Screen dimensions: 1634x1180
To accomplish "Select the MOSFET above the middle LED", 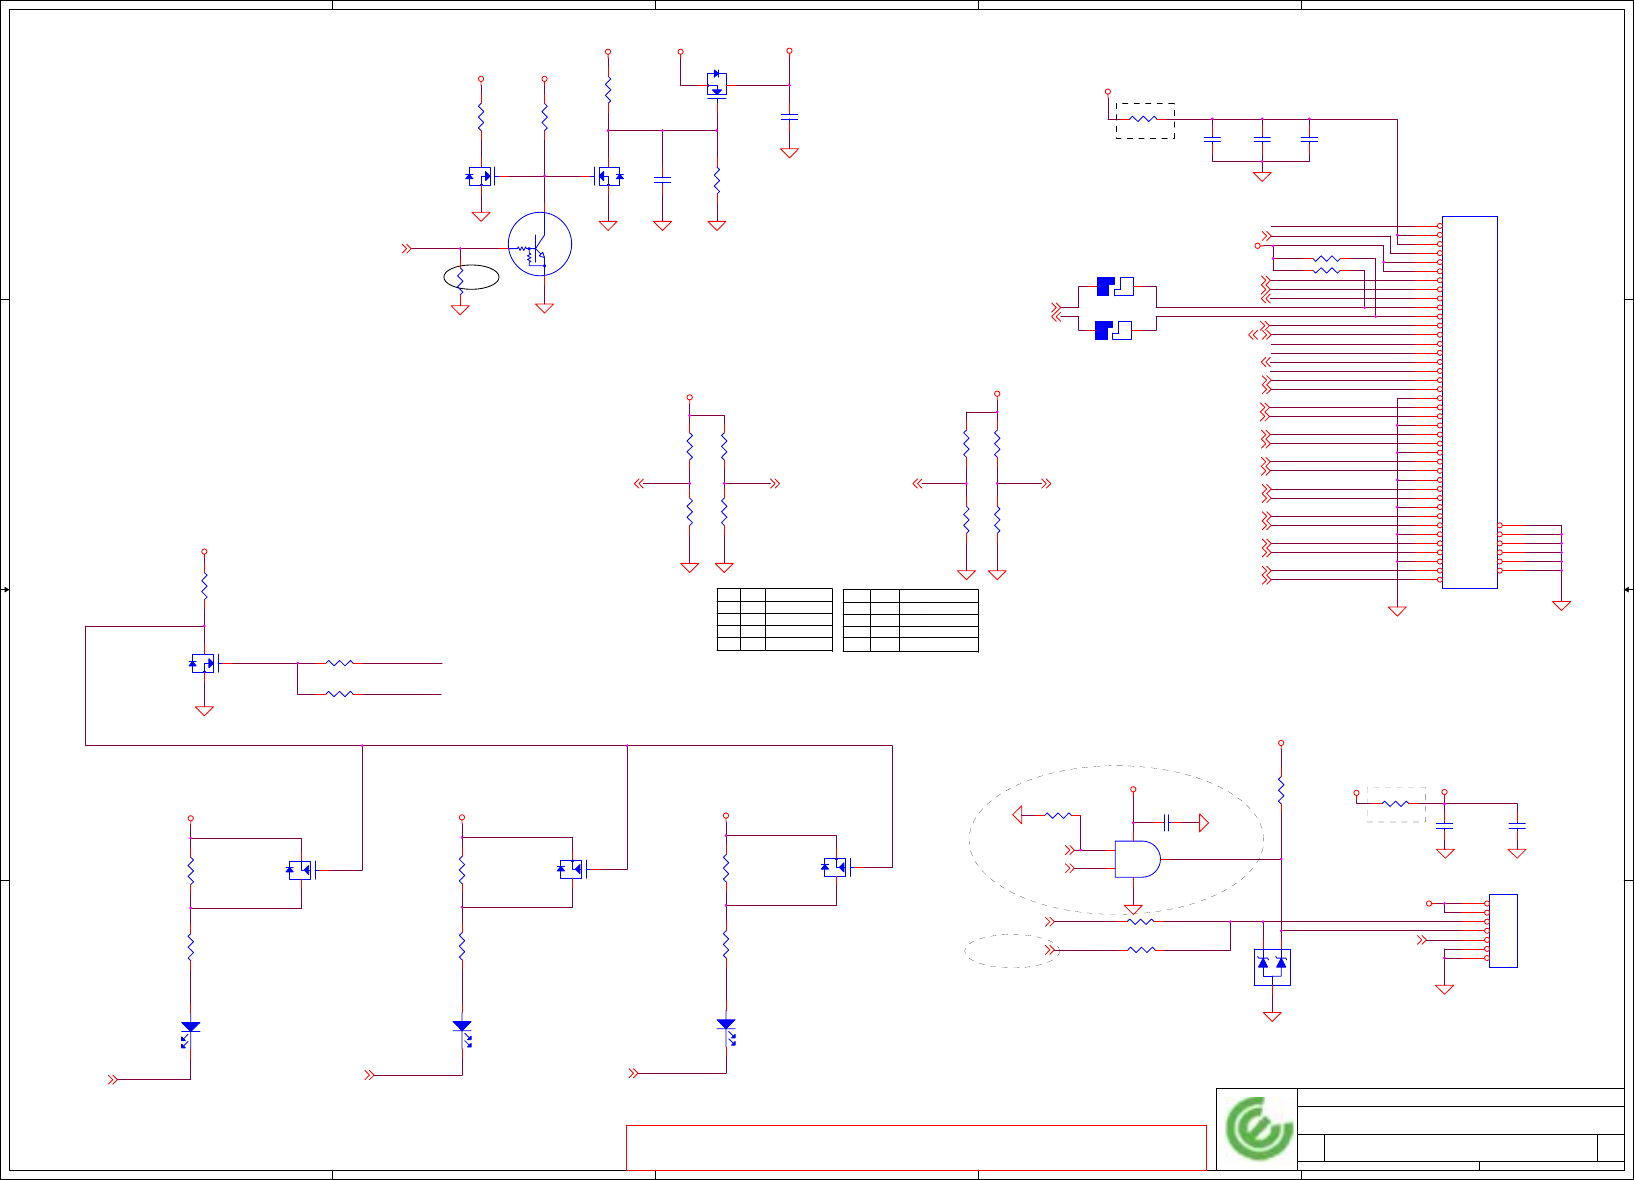I will point(572,869).
